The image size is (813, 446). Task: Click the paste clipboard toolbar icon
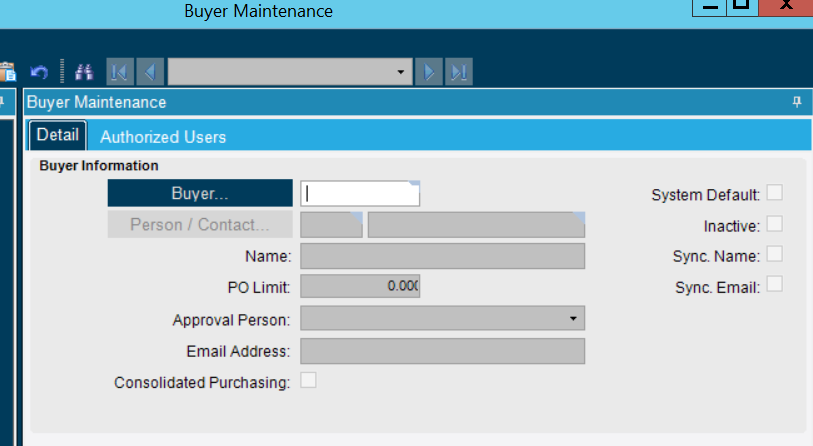tap(7, 72)
